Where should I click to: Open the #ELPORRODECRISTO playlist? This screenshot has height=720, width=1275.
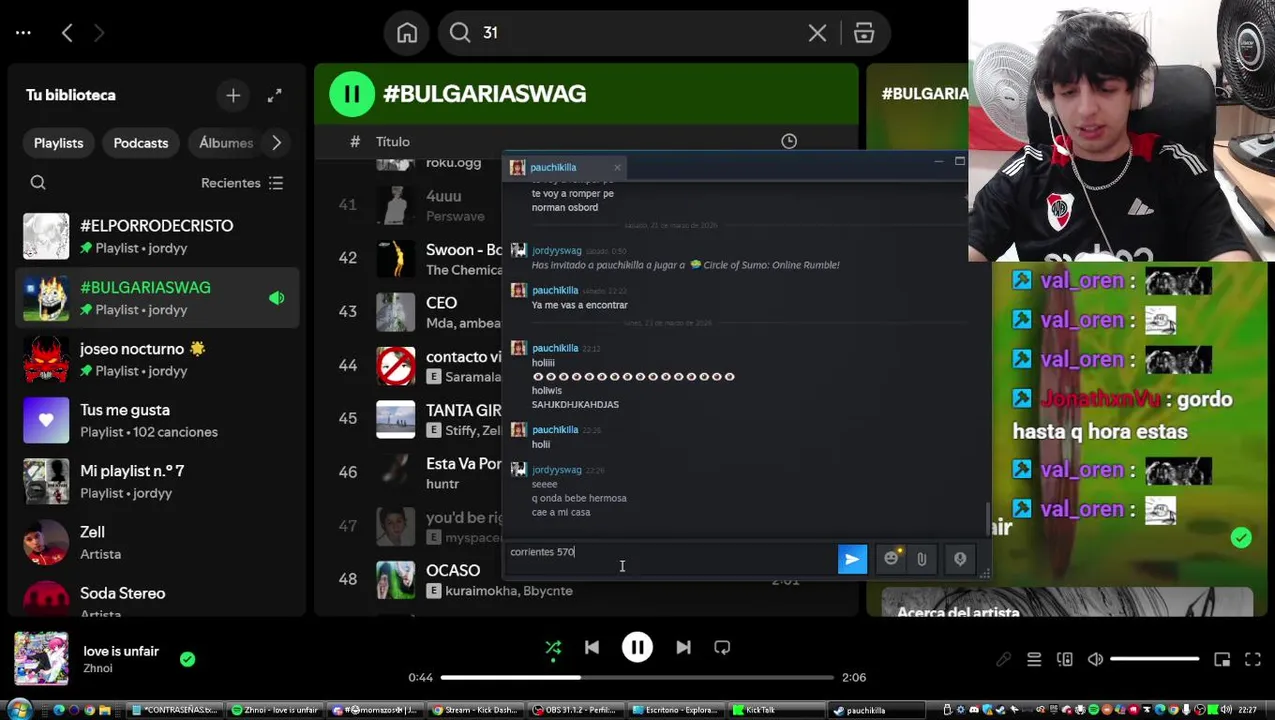pos(157,237)
